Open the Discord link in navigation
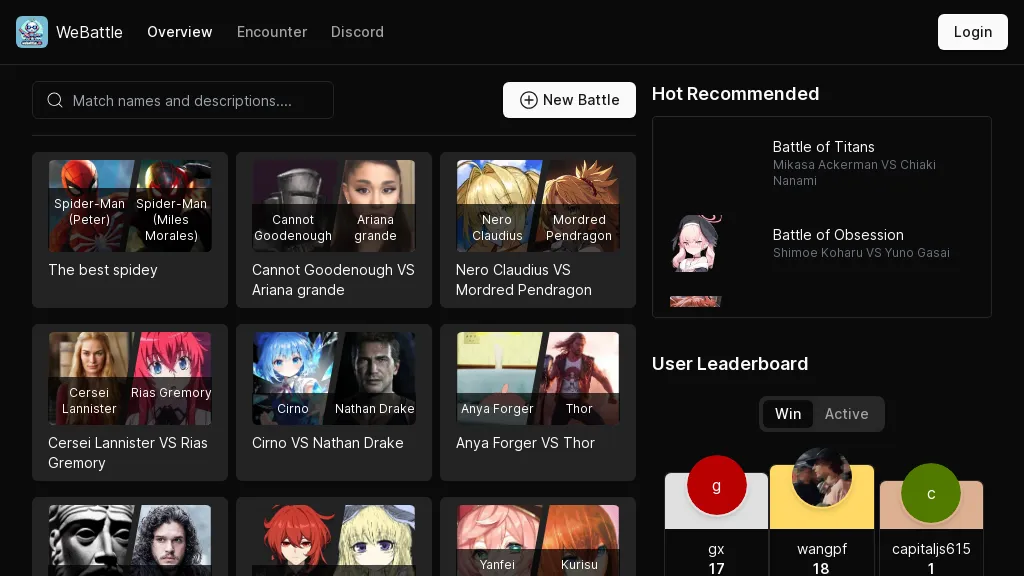 point(357,32)
